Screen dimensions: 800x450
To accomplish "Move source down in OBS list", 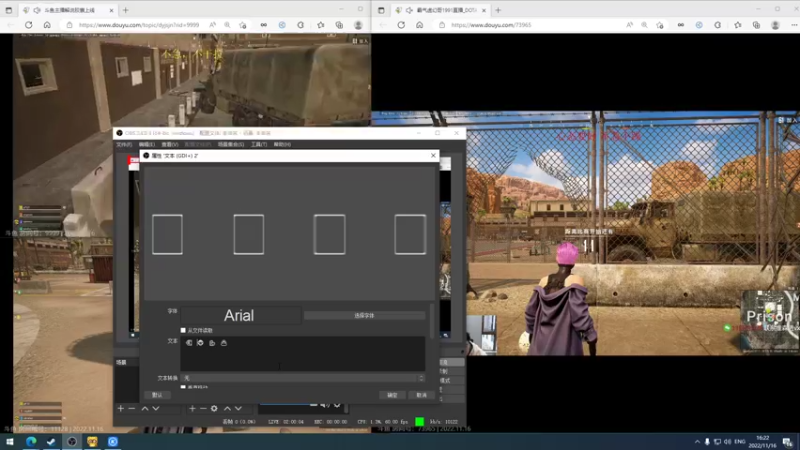I will [238, 408].
